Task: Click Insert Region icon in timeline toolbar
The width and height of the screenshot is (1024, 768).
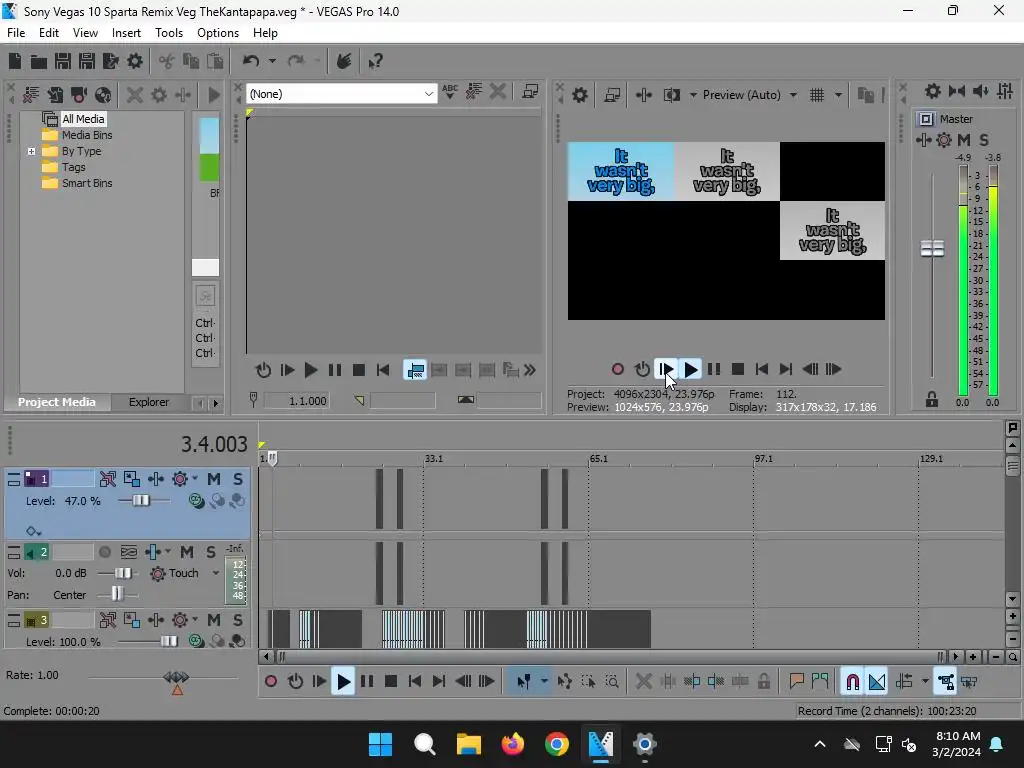Action: click(820, 682)
